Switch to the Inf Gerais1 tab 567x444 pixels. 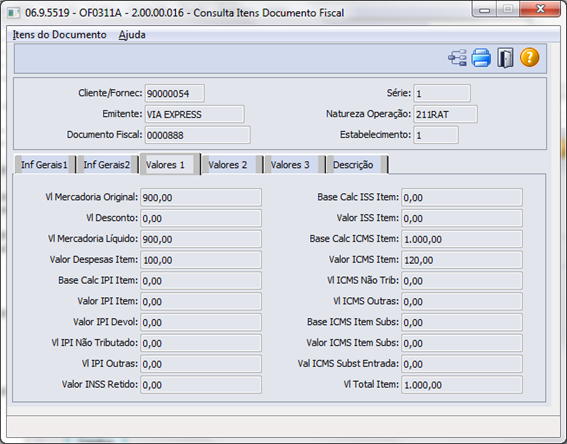(x=45, y=165)
